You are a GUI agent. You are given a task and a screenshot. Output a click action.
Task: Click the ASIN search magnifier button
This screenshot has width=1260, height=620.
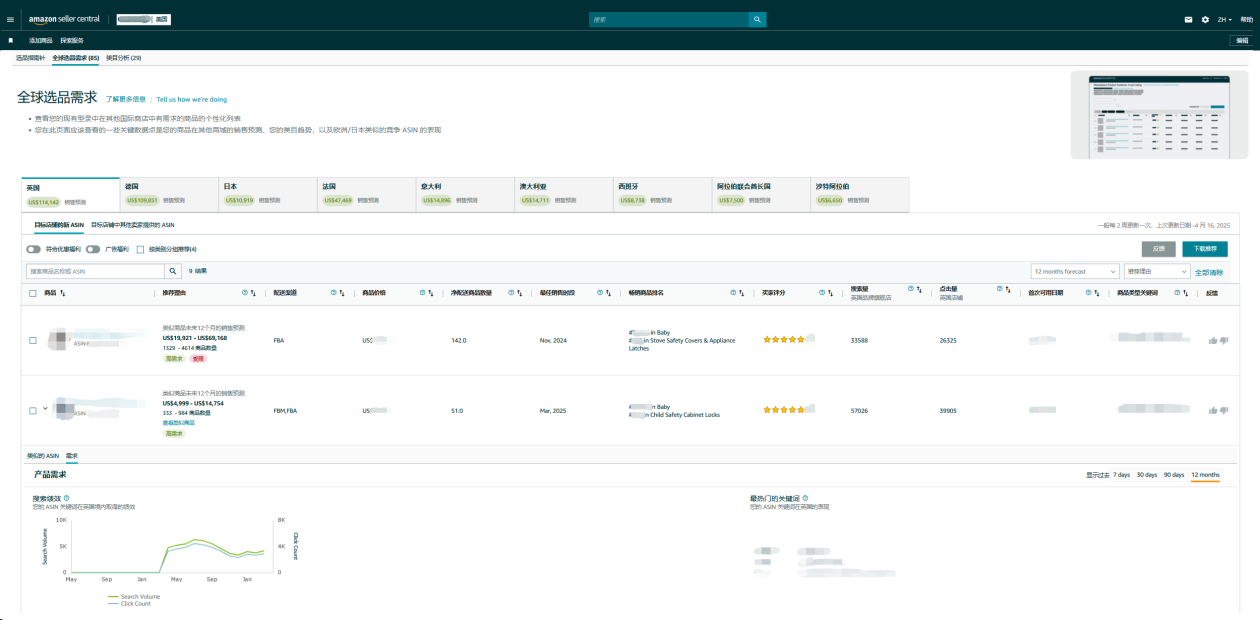[172, 271]
